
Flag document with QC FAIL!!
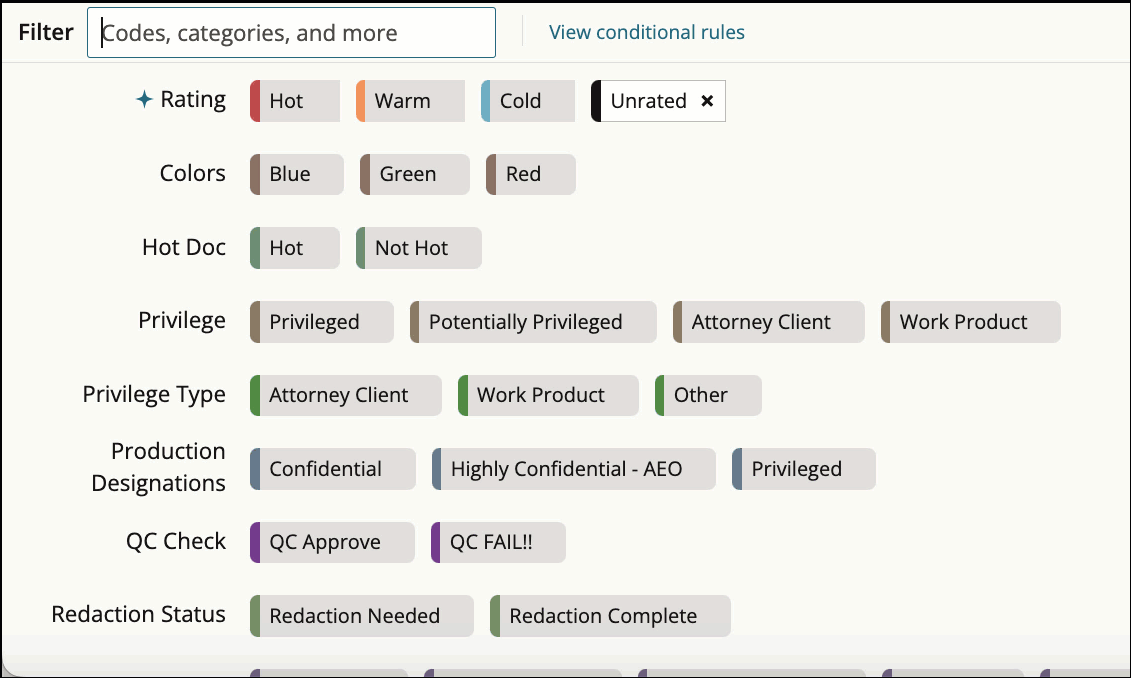(x=498, y=542)
